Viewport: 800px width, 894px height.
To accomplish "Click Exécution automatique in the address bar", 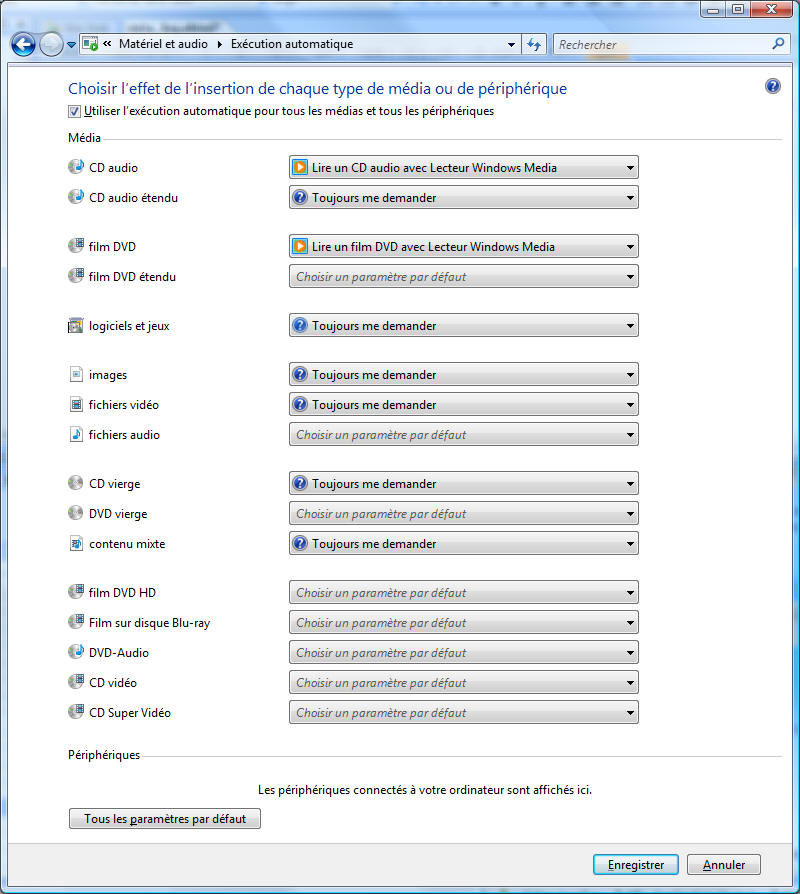I will [x=285, y=44].
